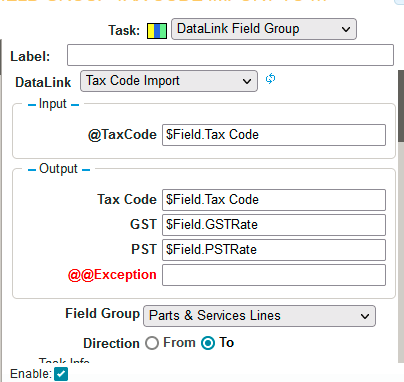Click the @TaxCode input field
The height and width of the screenshot is (382, 404).
(x=274, y=135)
